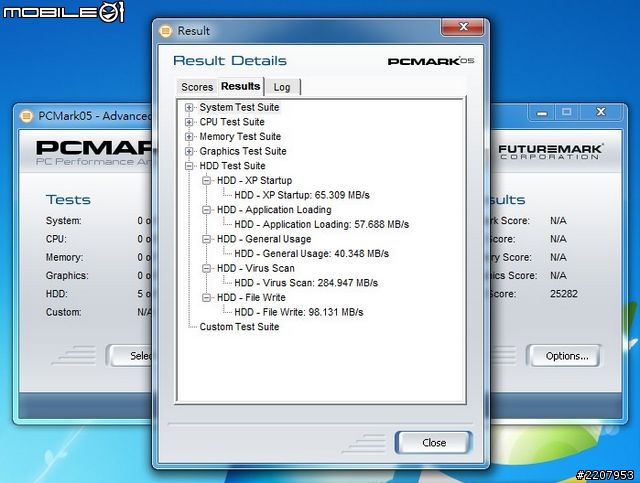This screenshot has width=640, height=483.
Task: Switch to the Scores tab
Action: pyautogui.click(x=197, y=87)
